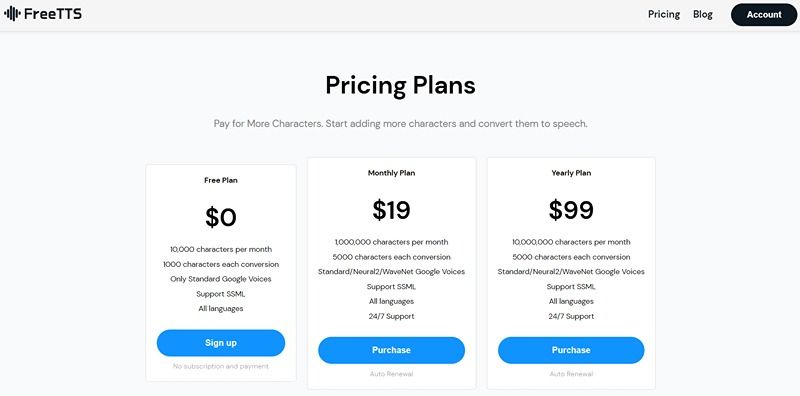The image size is (800, 396).
Task: Click the black Account button
Action: point(764,15)
